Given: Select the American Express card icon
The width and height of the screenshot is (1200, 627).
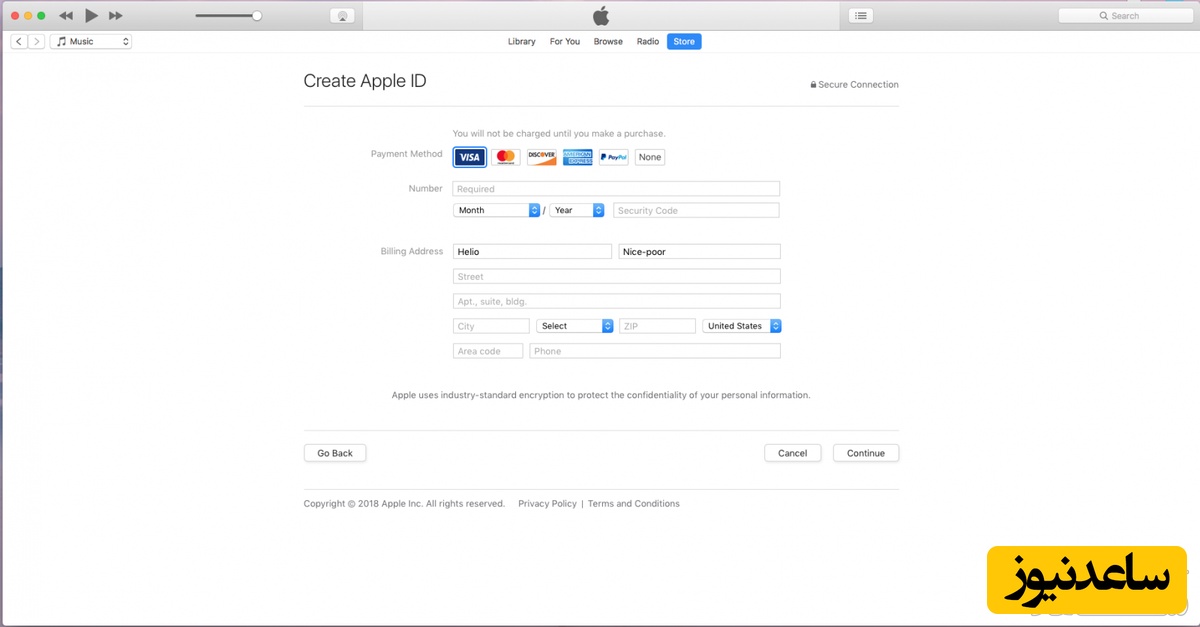Looking at the screenshot, I should (x=577, y=157).
